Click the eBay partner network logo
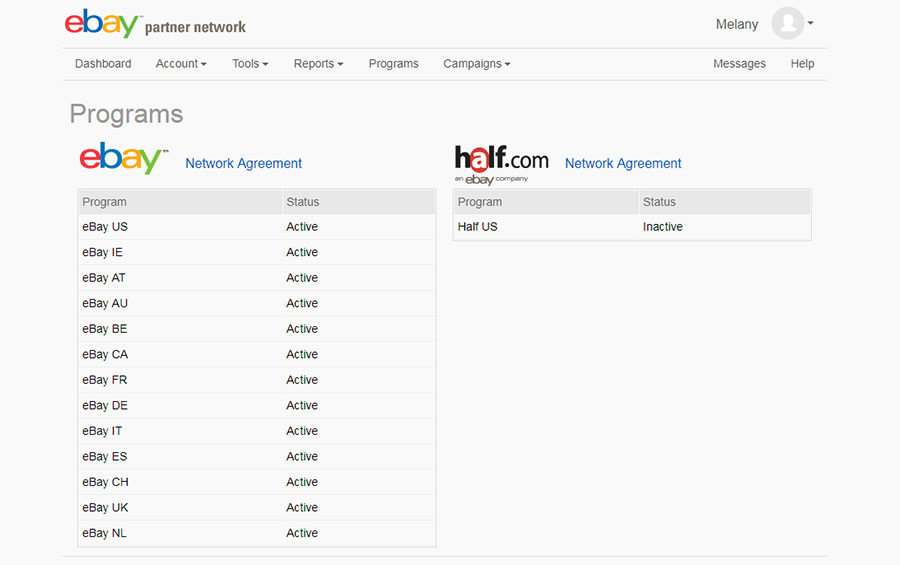The width and height of the screenshot is (900, 565). [155, 24]
